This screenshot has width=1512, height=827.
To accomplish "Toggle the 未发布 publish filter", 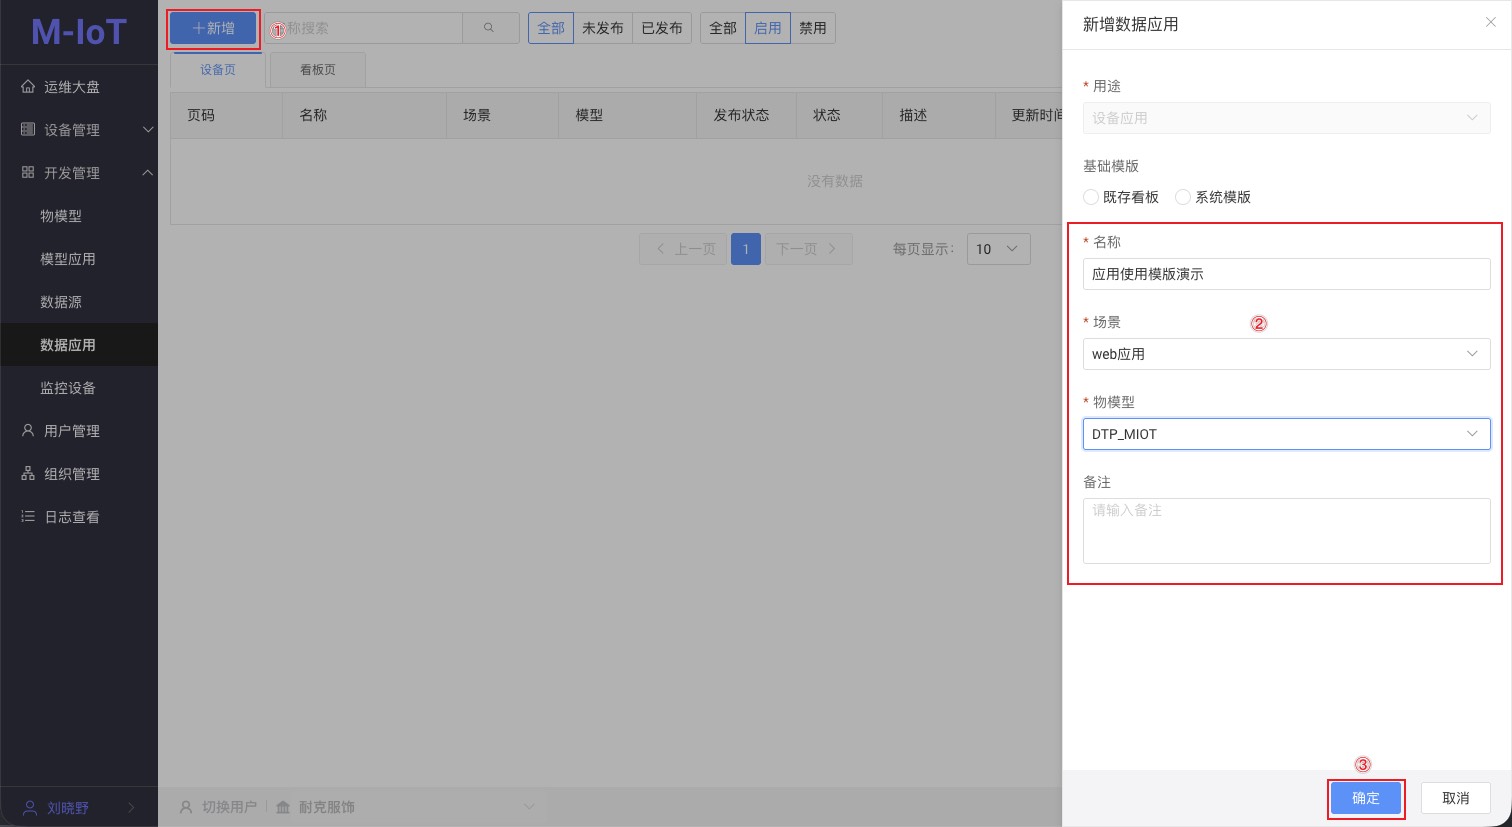I will [x=602, y=28].
